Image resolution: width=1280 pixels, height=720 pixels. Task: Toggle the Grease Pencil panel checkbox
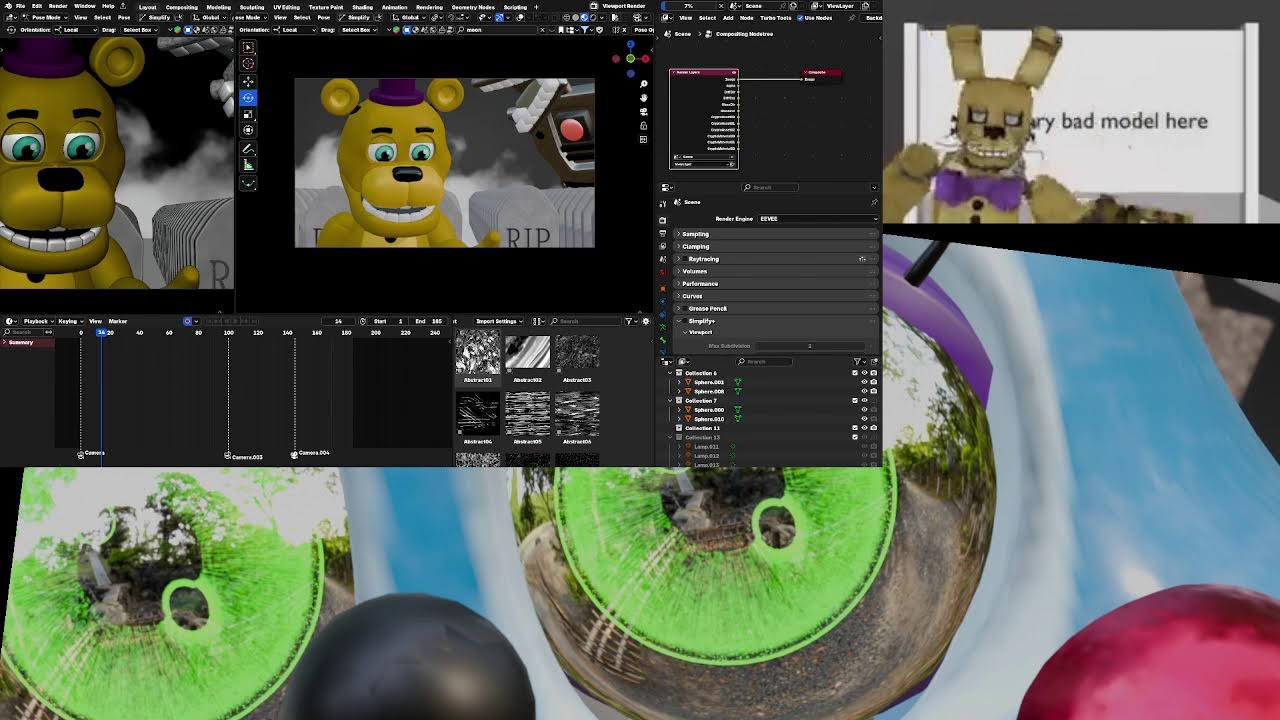click(685, 308)
